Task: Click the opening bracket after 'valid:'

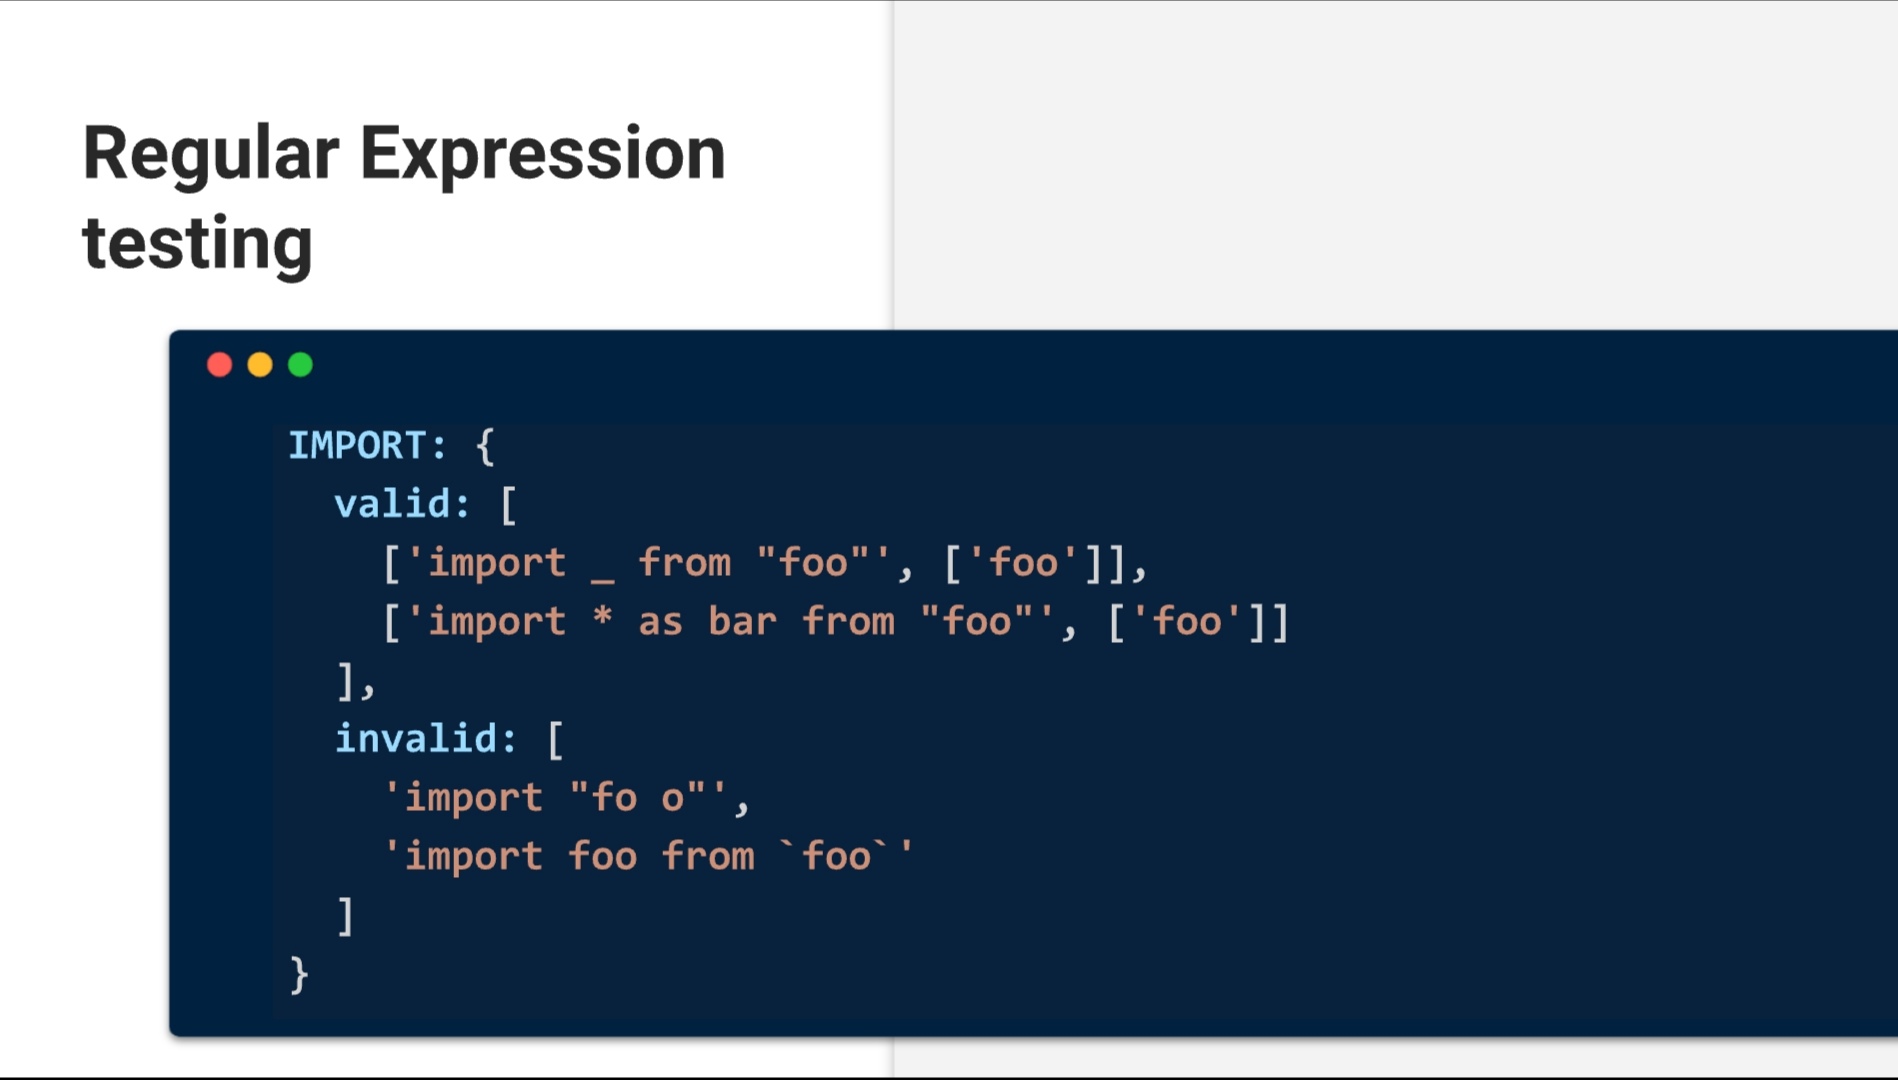Action: tap(508, 505)
